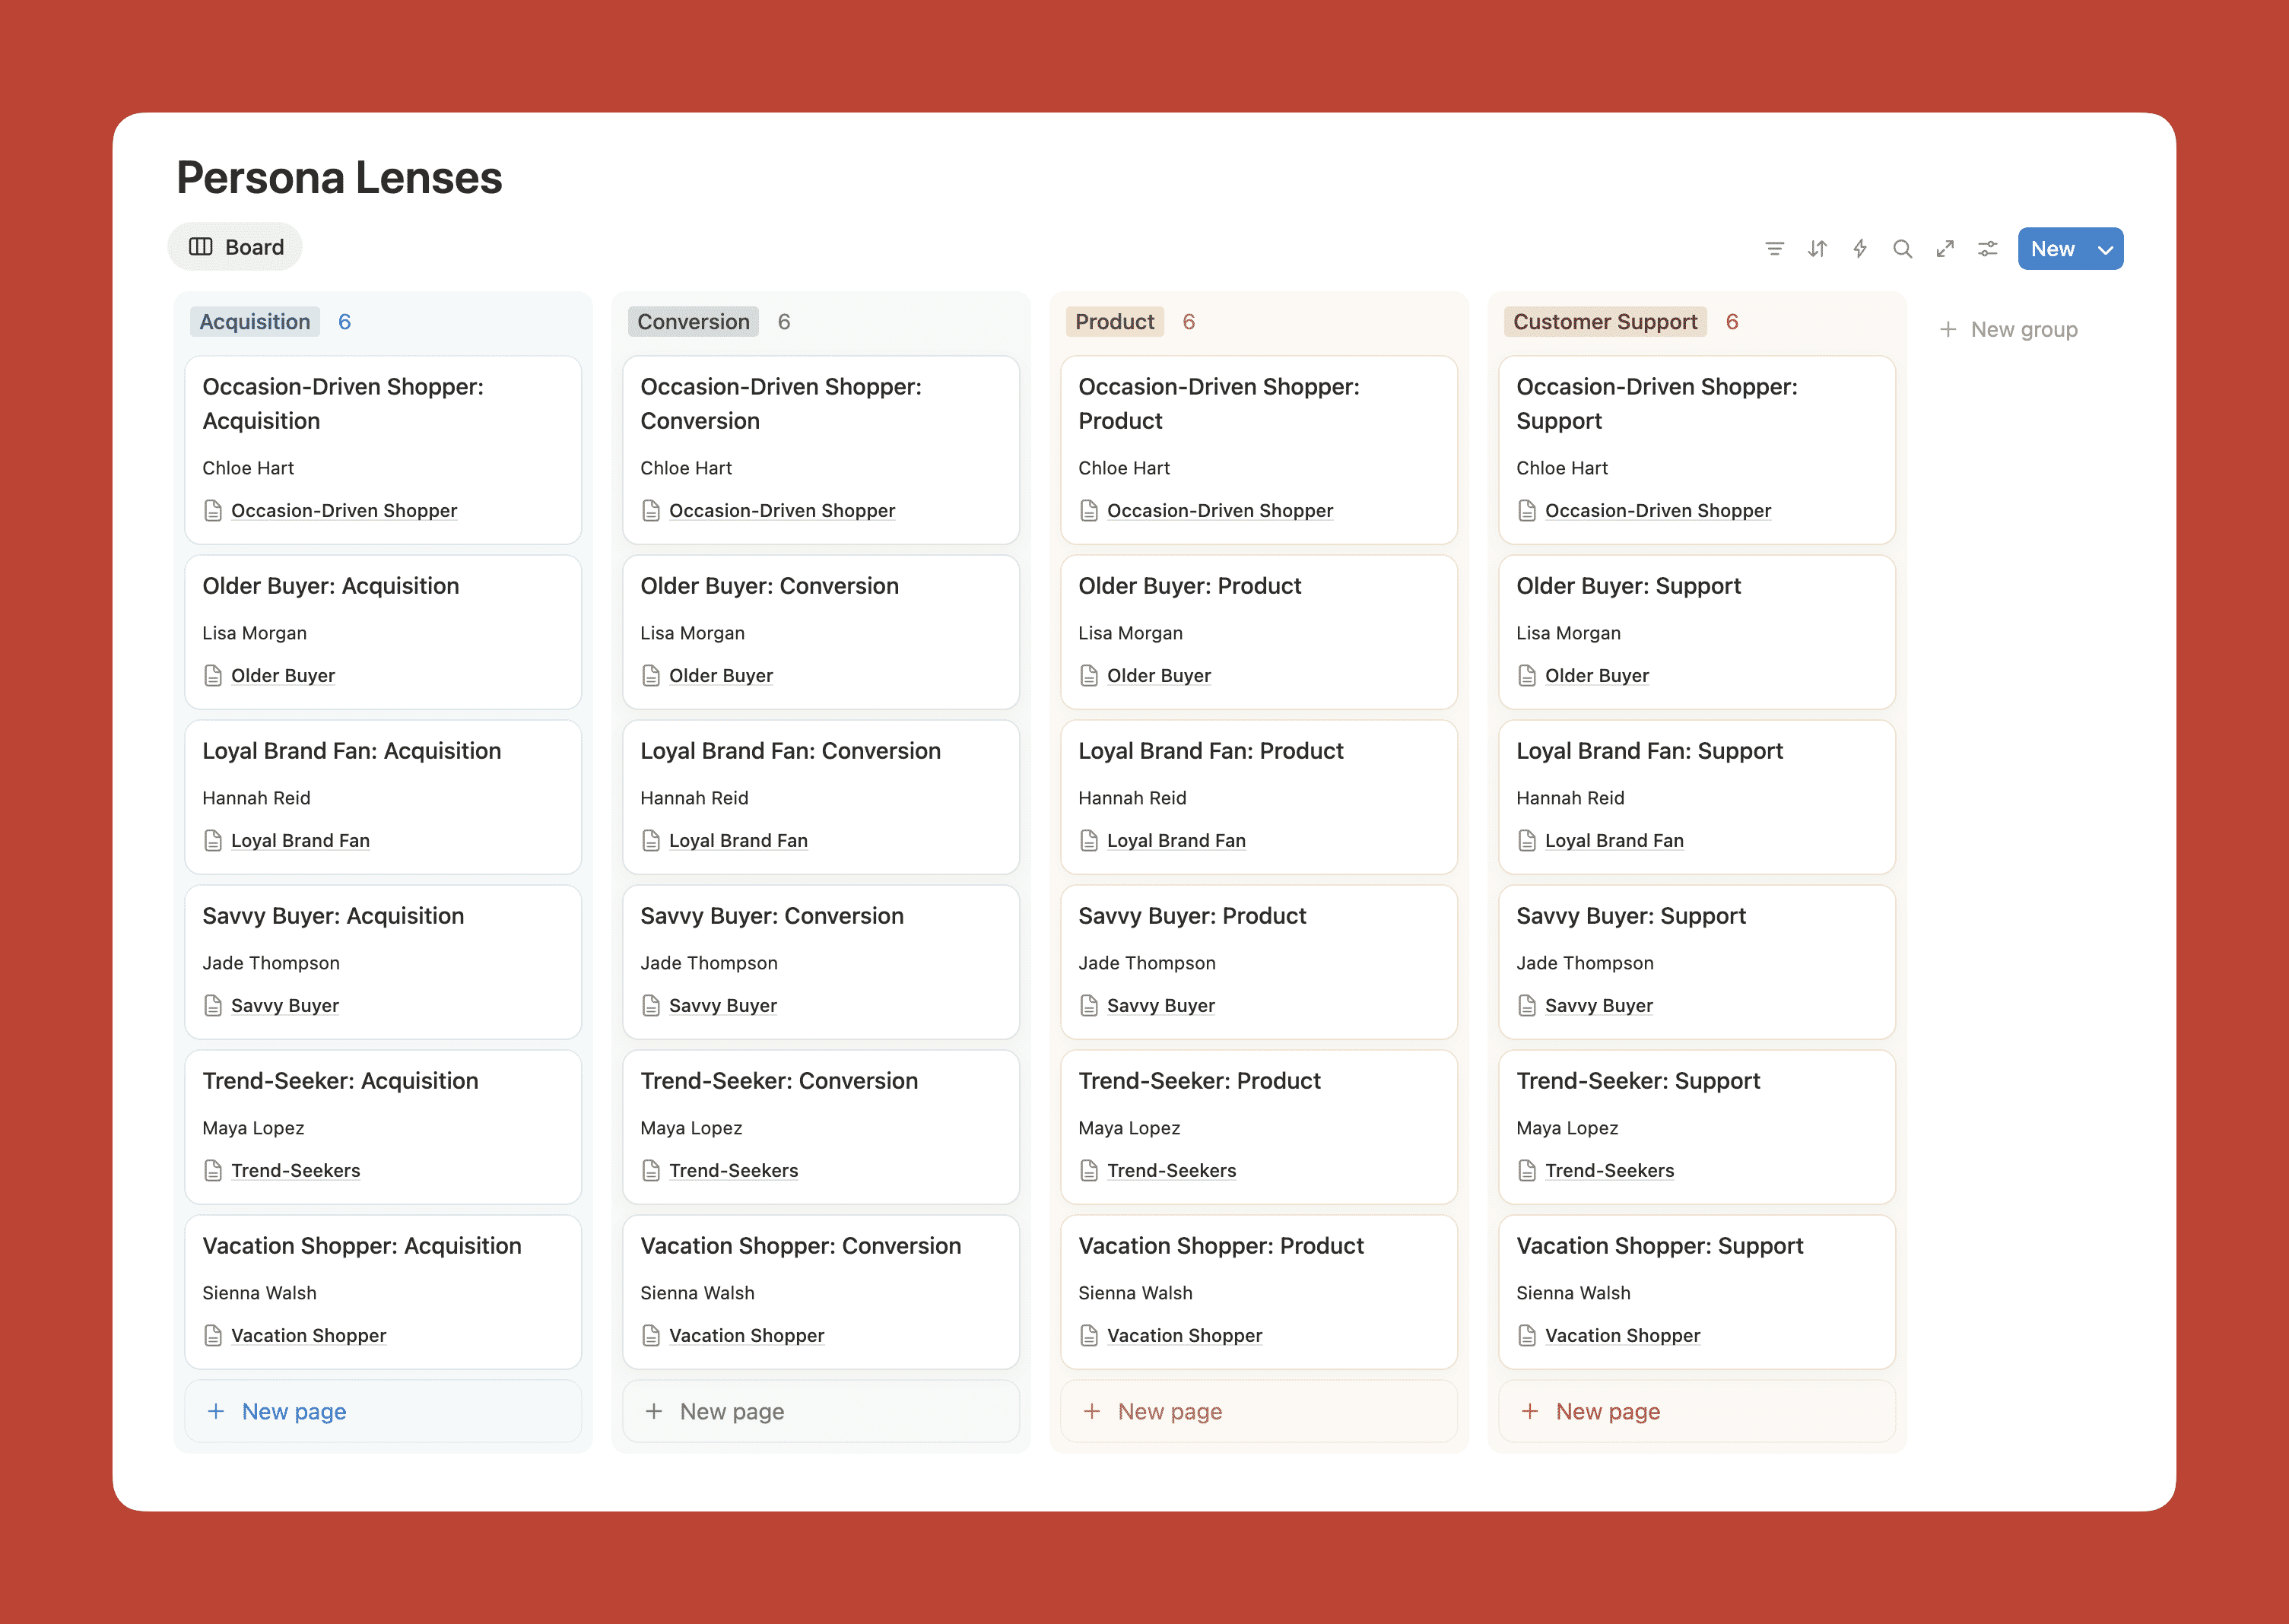2289x1624 pixels.
Task: Select the Board view tab
Action: [x=235, y=247]
